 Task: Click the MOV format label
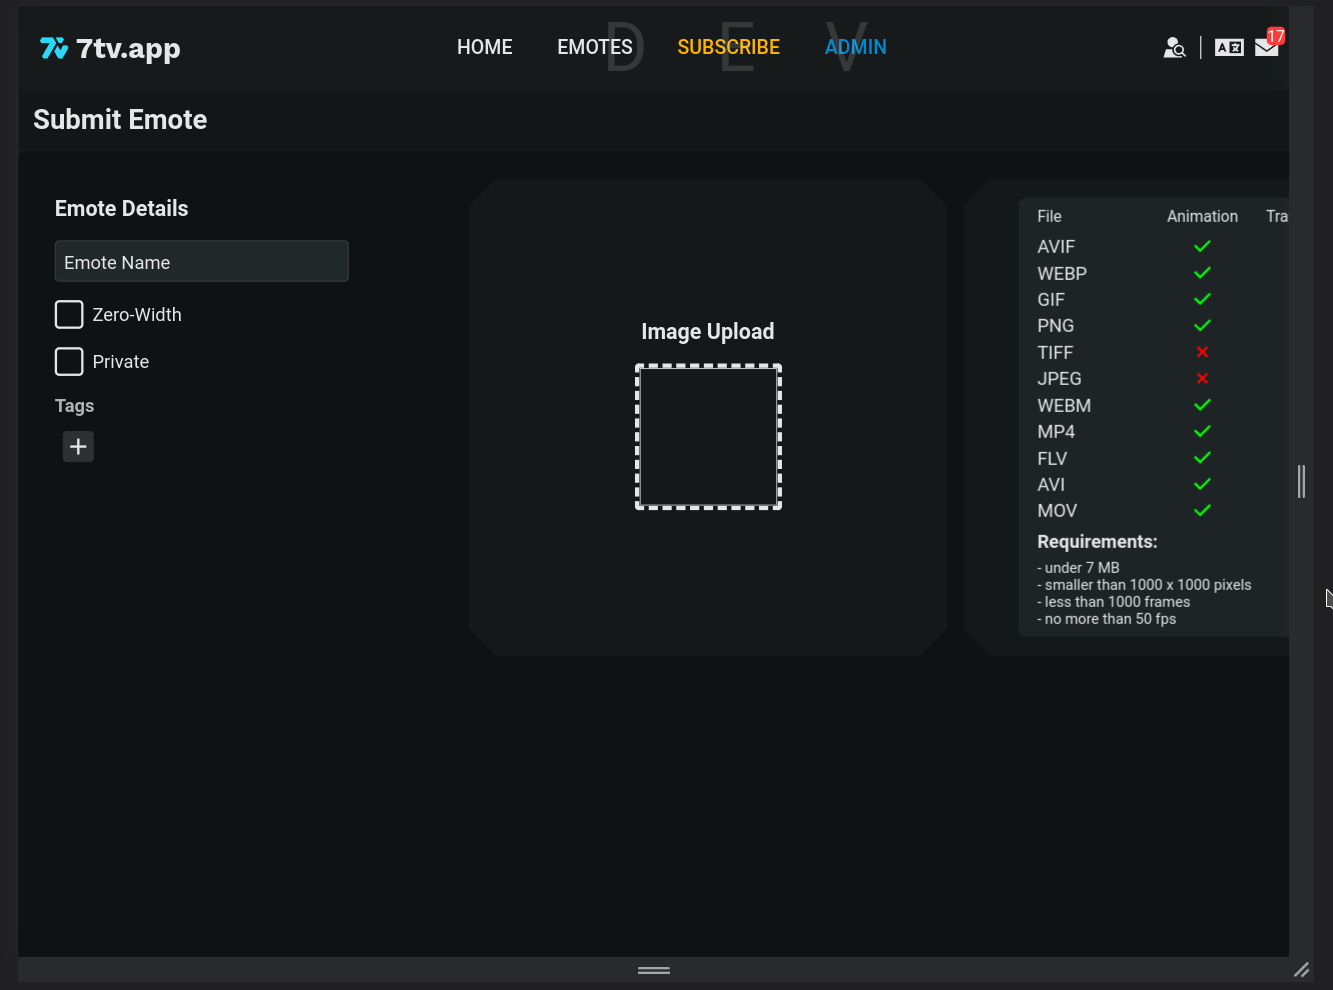pos(1057,511)
